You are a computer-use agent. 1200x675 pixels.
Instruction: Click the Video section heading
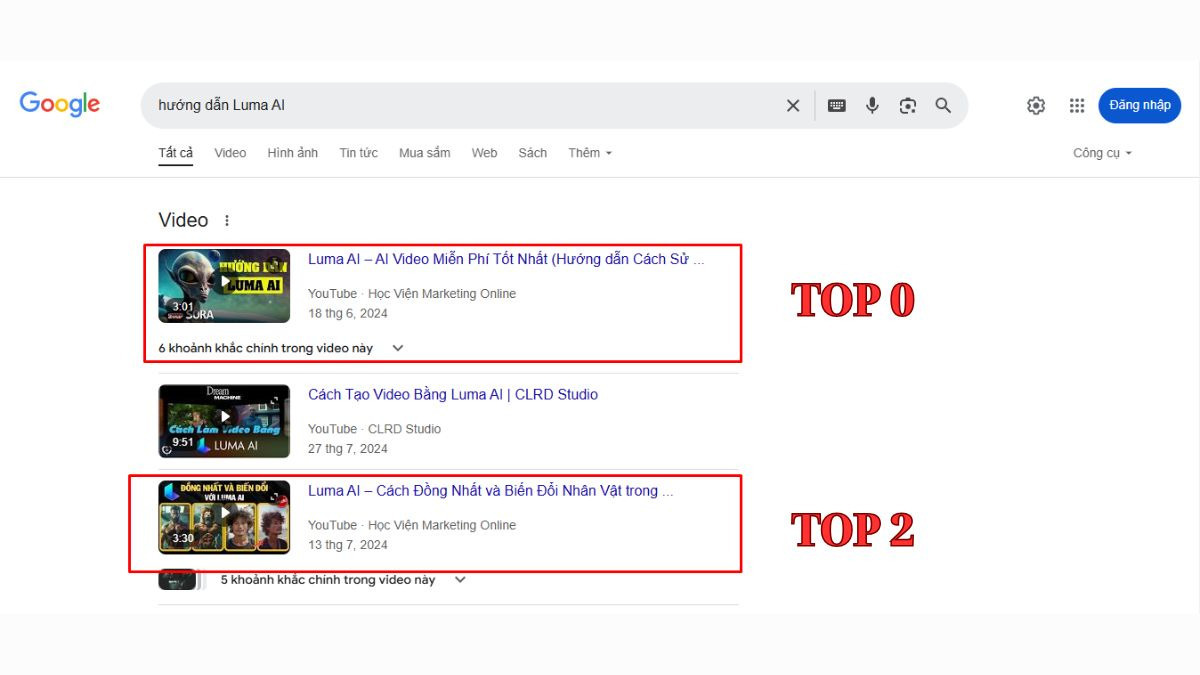tap(183, 220)
